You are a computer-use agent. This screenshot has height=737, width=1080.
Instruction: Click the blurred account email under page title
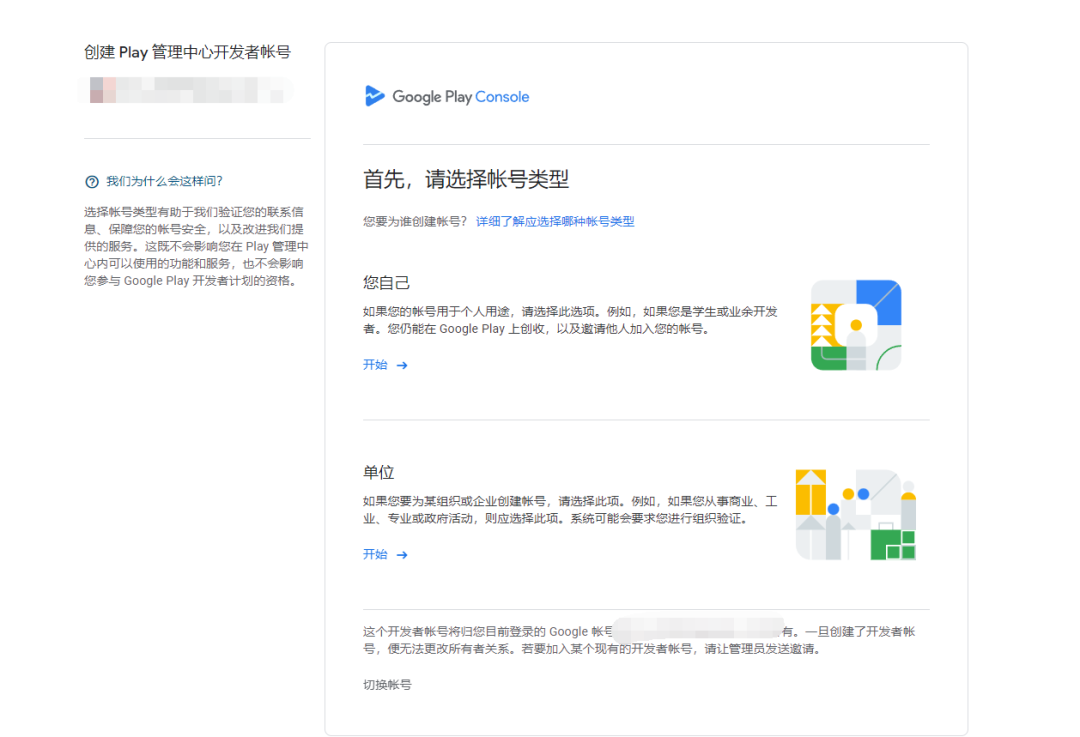[187, 90]
